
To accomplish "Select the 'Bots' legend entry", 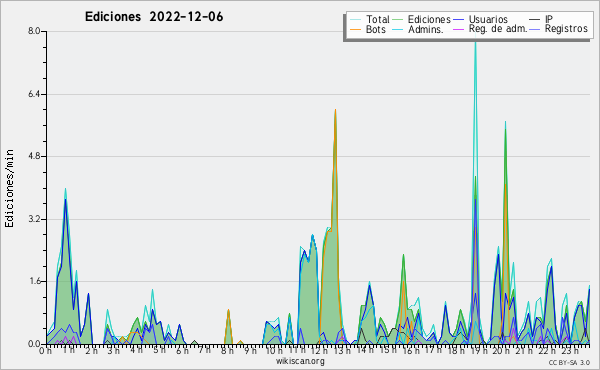I will [x=376, y=29].
